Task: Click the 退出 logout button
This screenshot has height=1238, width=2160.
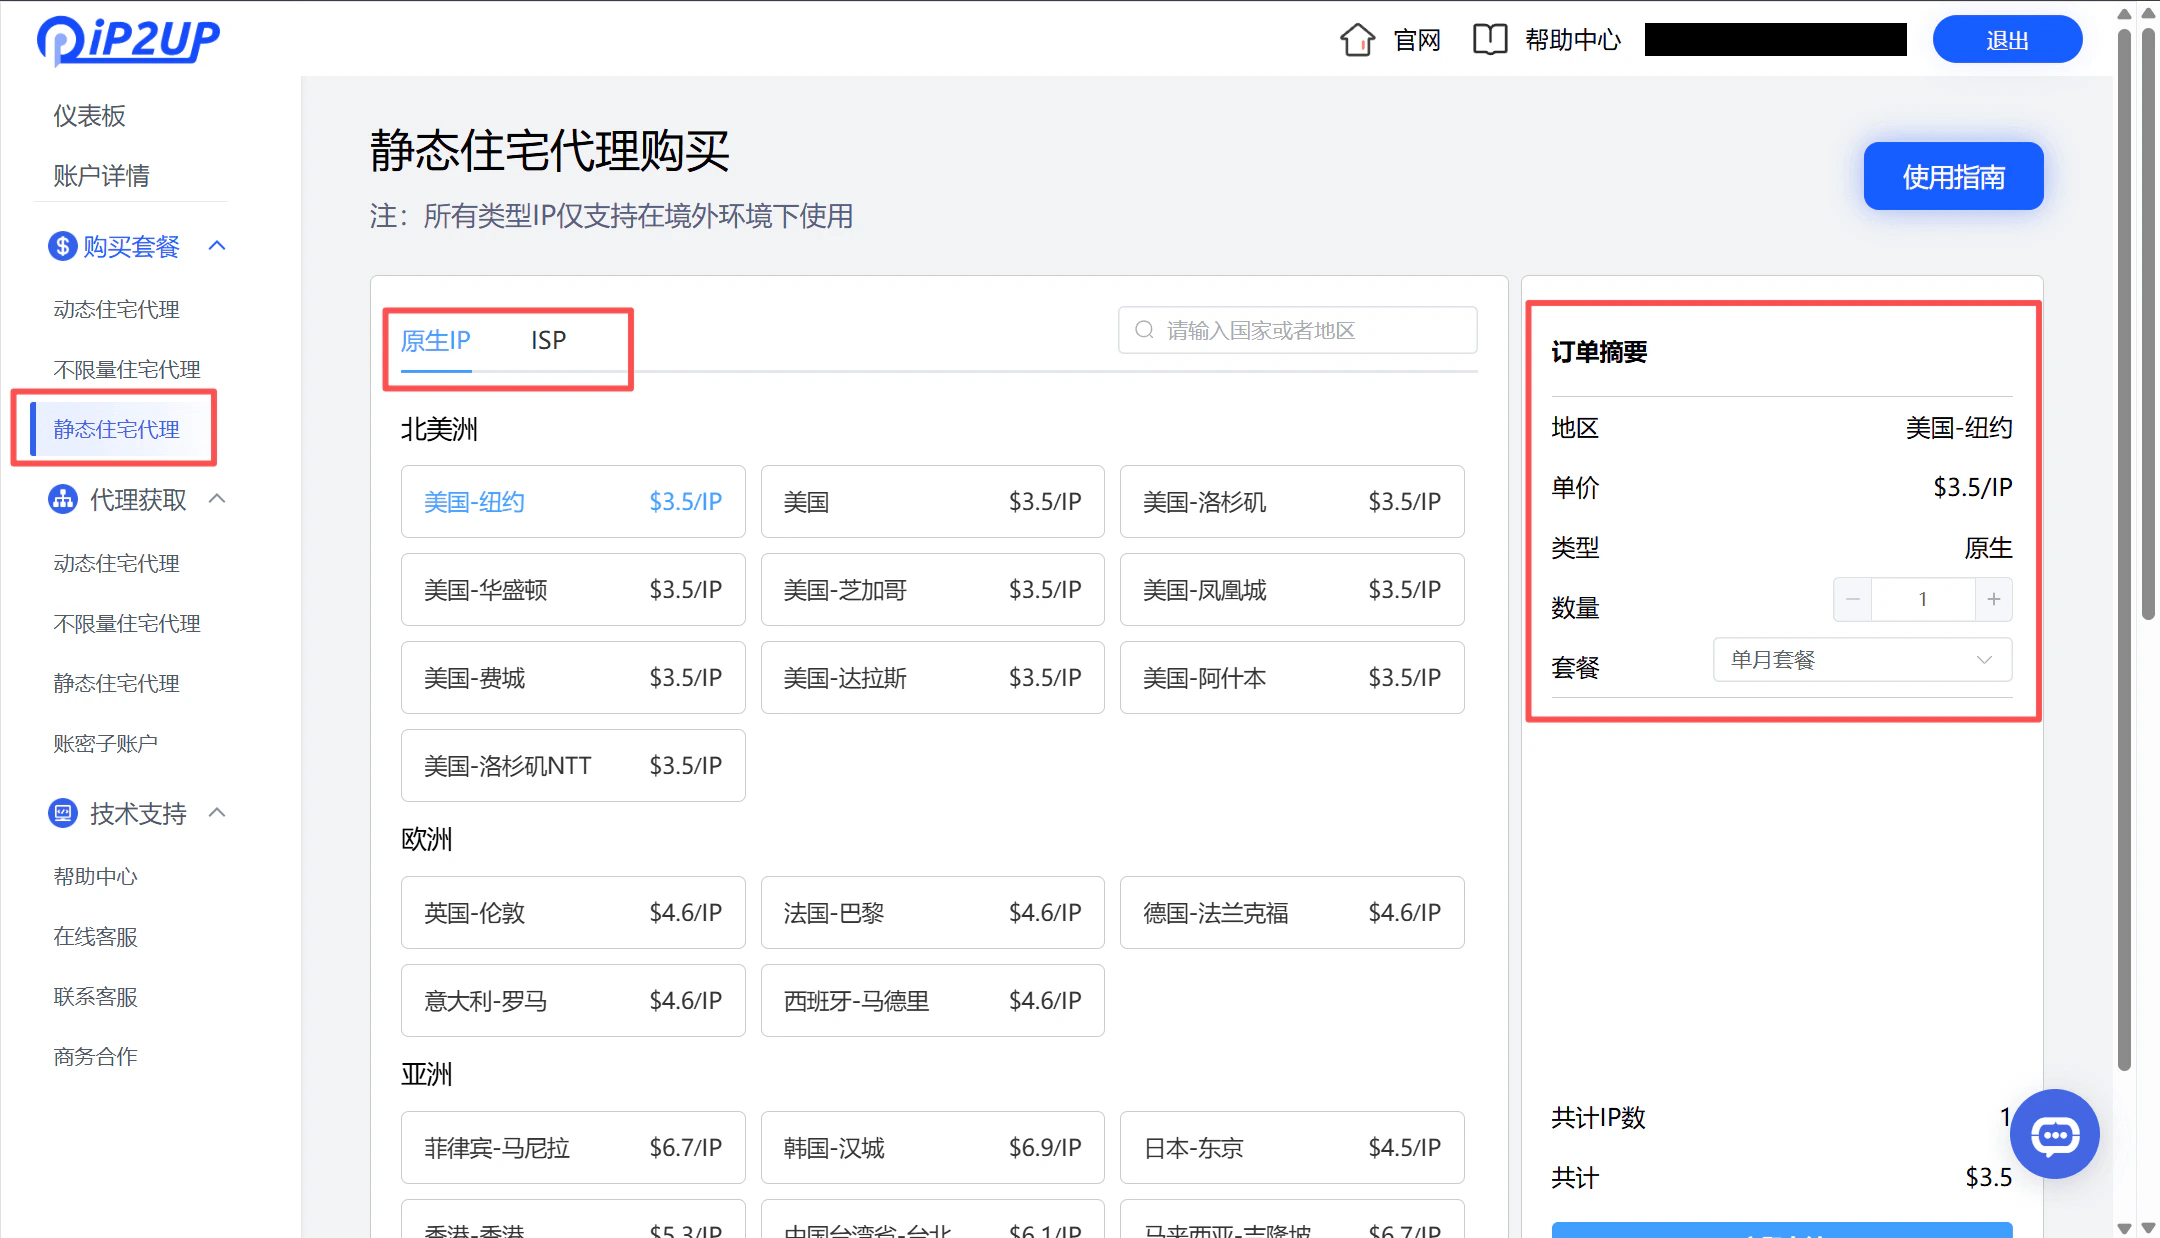Action: tap(2006, 39)
